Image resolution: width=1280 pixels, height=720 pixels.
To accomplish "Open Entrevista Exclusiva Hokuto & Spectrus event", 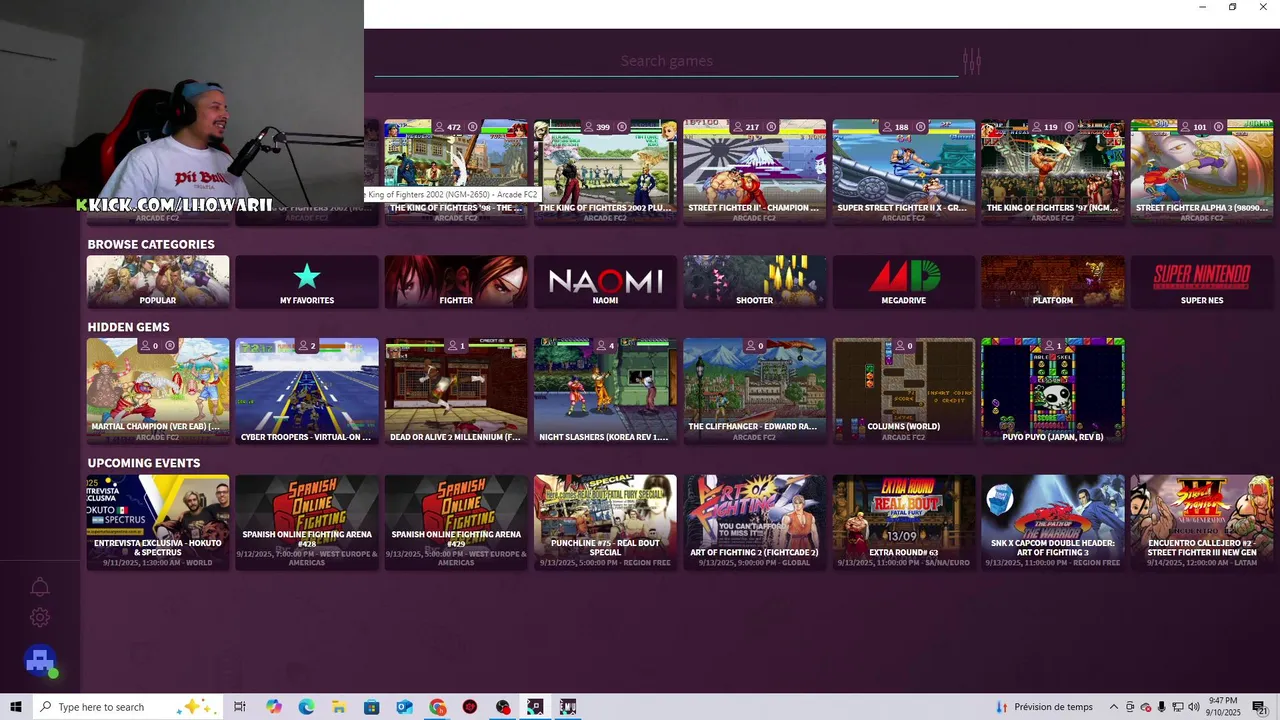I will tap(158, 522).
